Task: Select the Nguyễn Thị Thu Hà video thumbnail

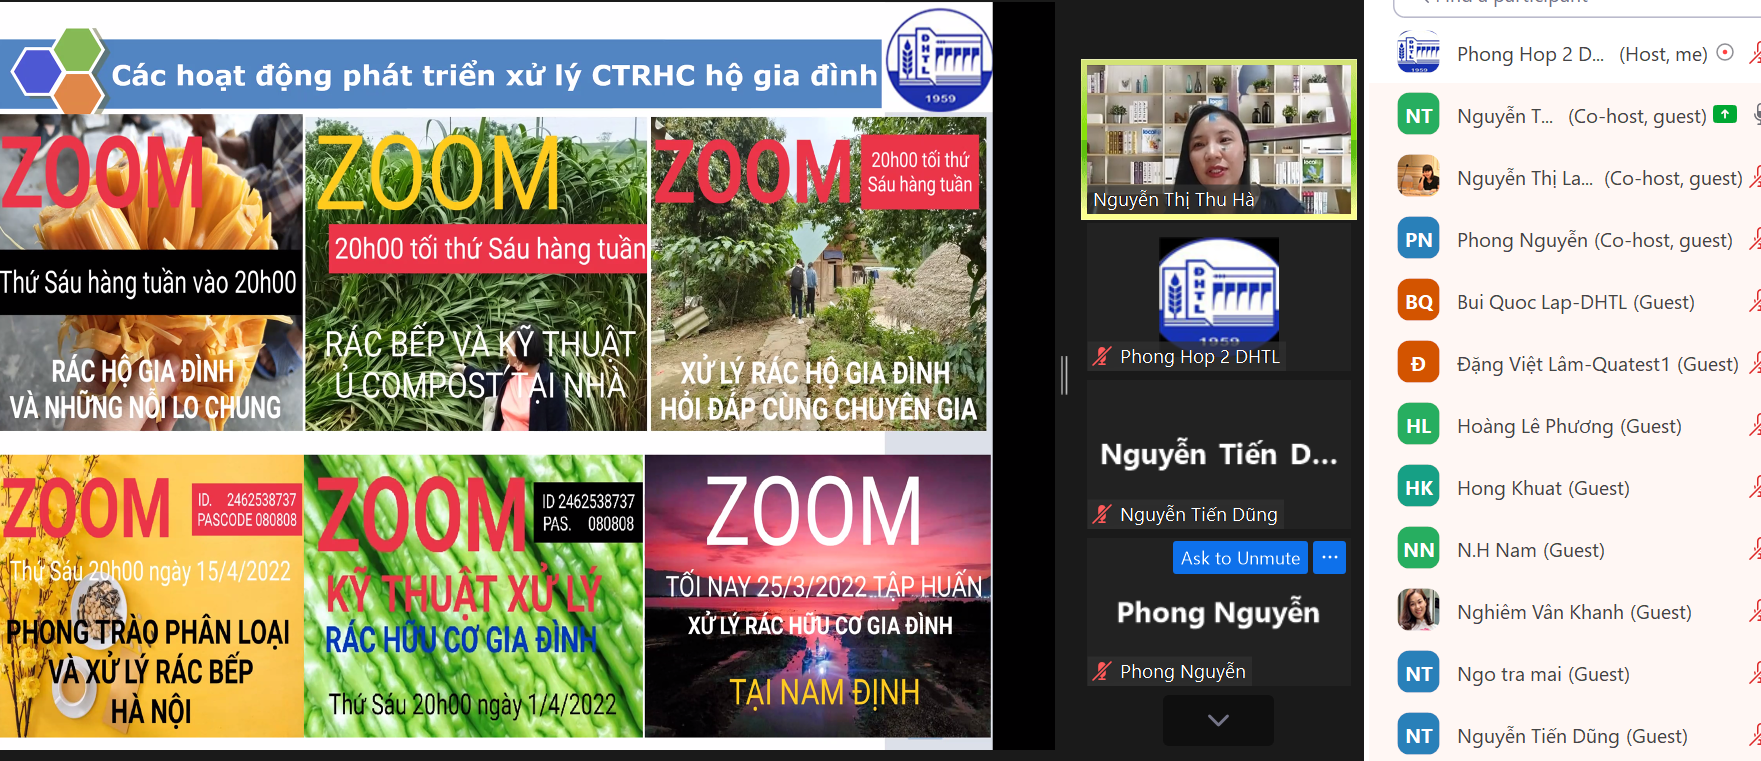Action: point(1218,138)
